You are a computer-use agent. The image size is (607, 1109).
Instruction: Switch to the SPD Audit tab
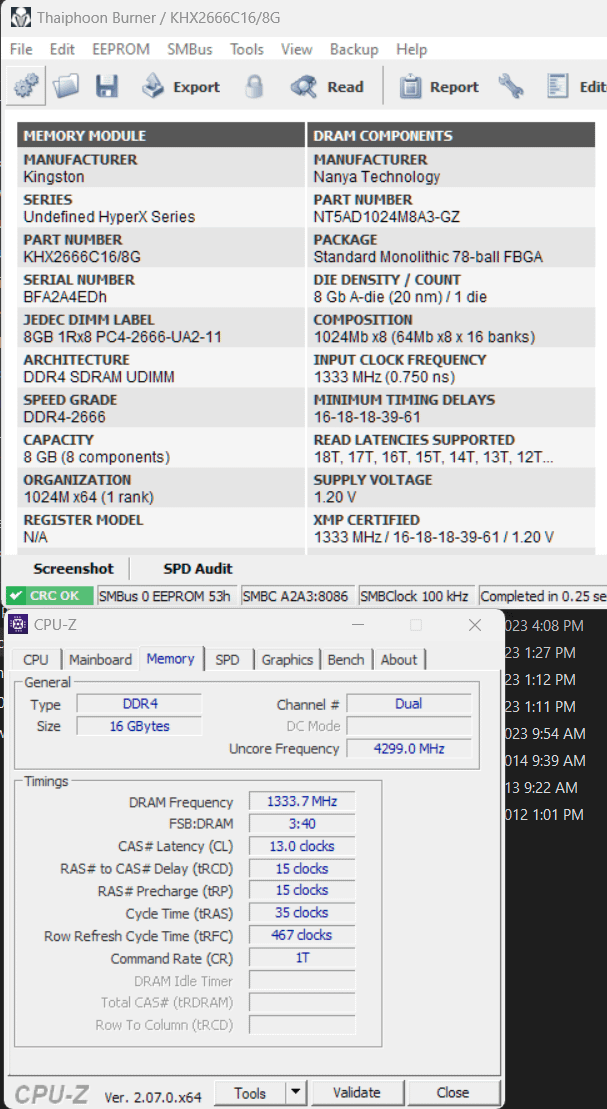198,569
